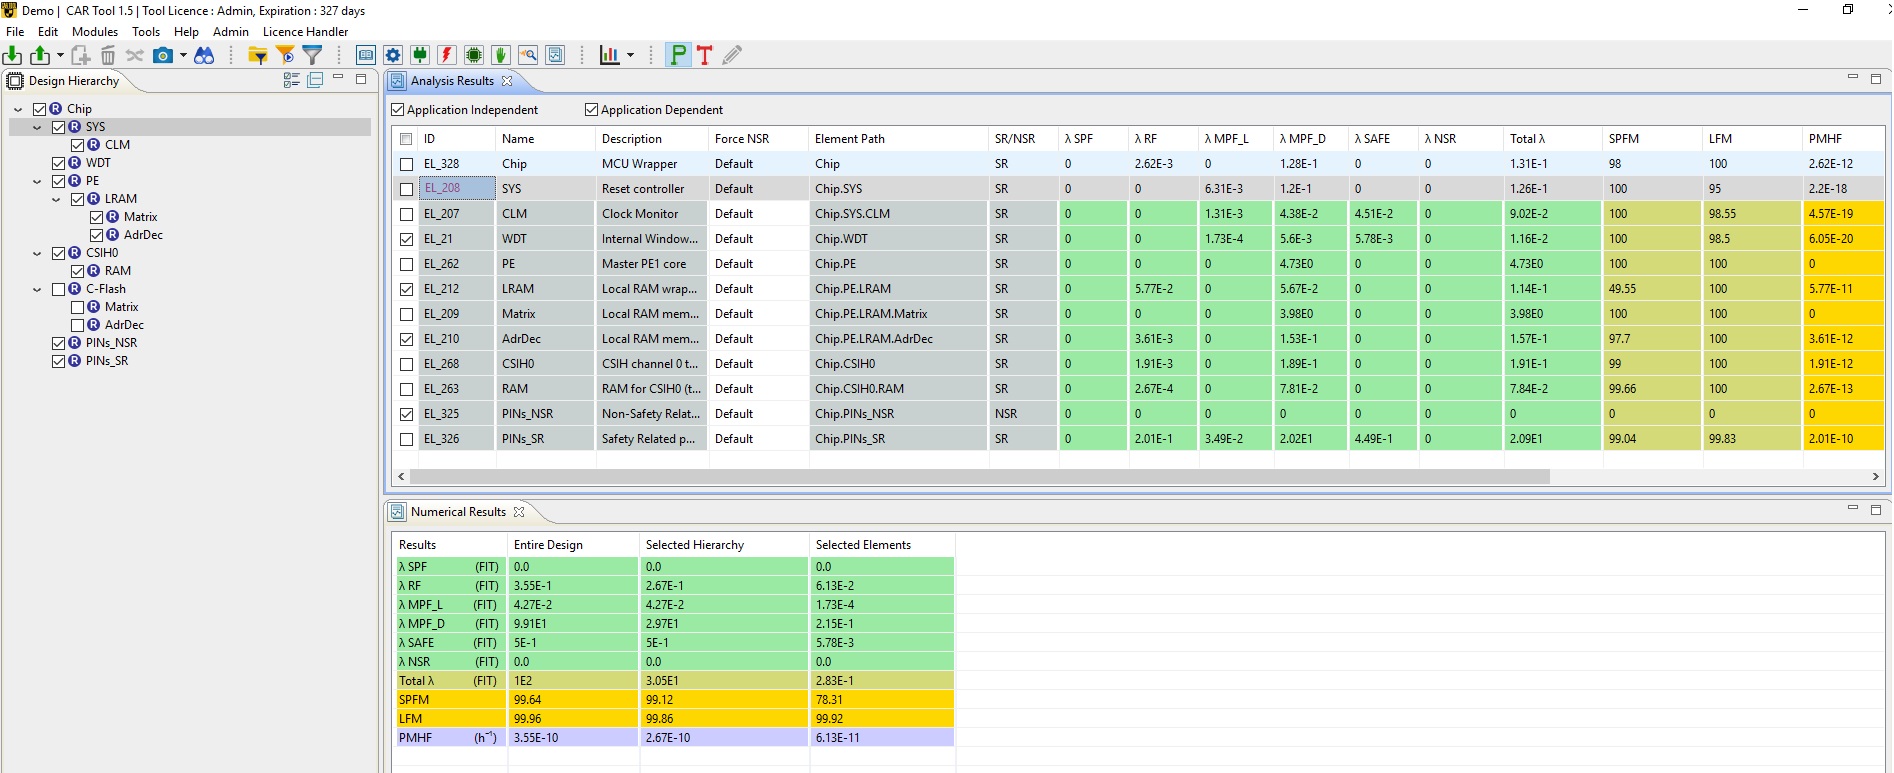Click the green import arrow icon
This screenshot has width=1894, height=773.
pos(13,56)
